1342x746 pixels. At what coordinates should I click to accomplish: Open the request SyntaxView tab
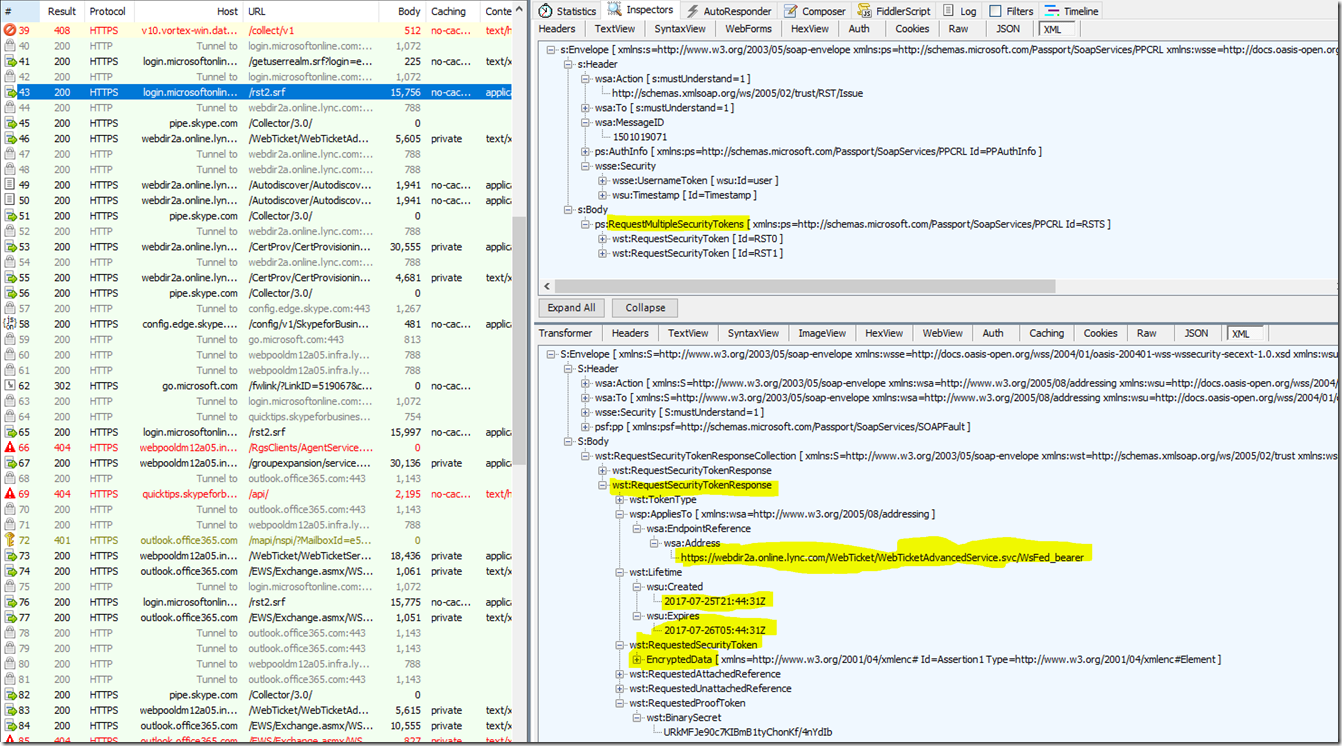tap(680, 29)
